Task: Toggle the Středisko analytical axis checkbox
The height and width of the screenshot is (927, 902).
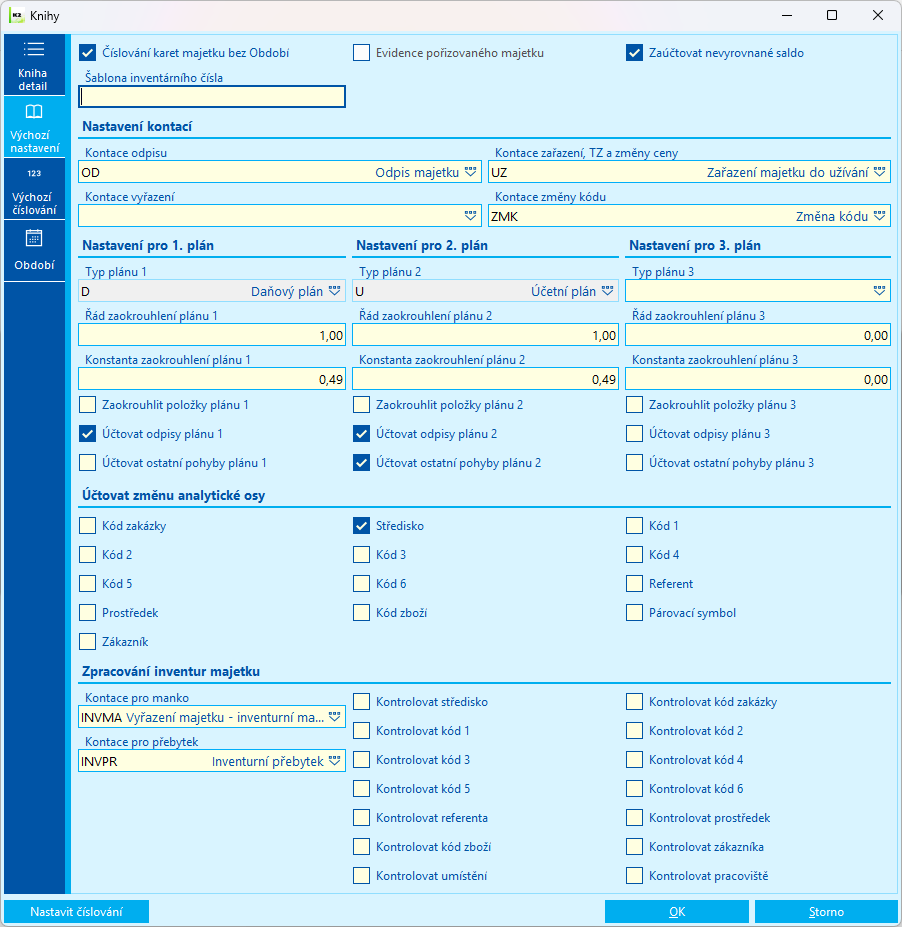Action: (x=361, y=526)
